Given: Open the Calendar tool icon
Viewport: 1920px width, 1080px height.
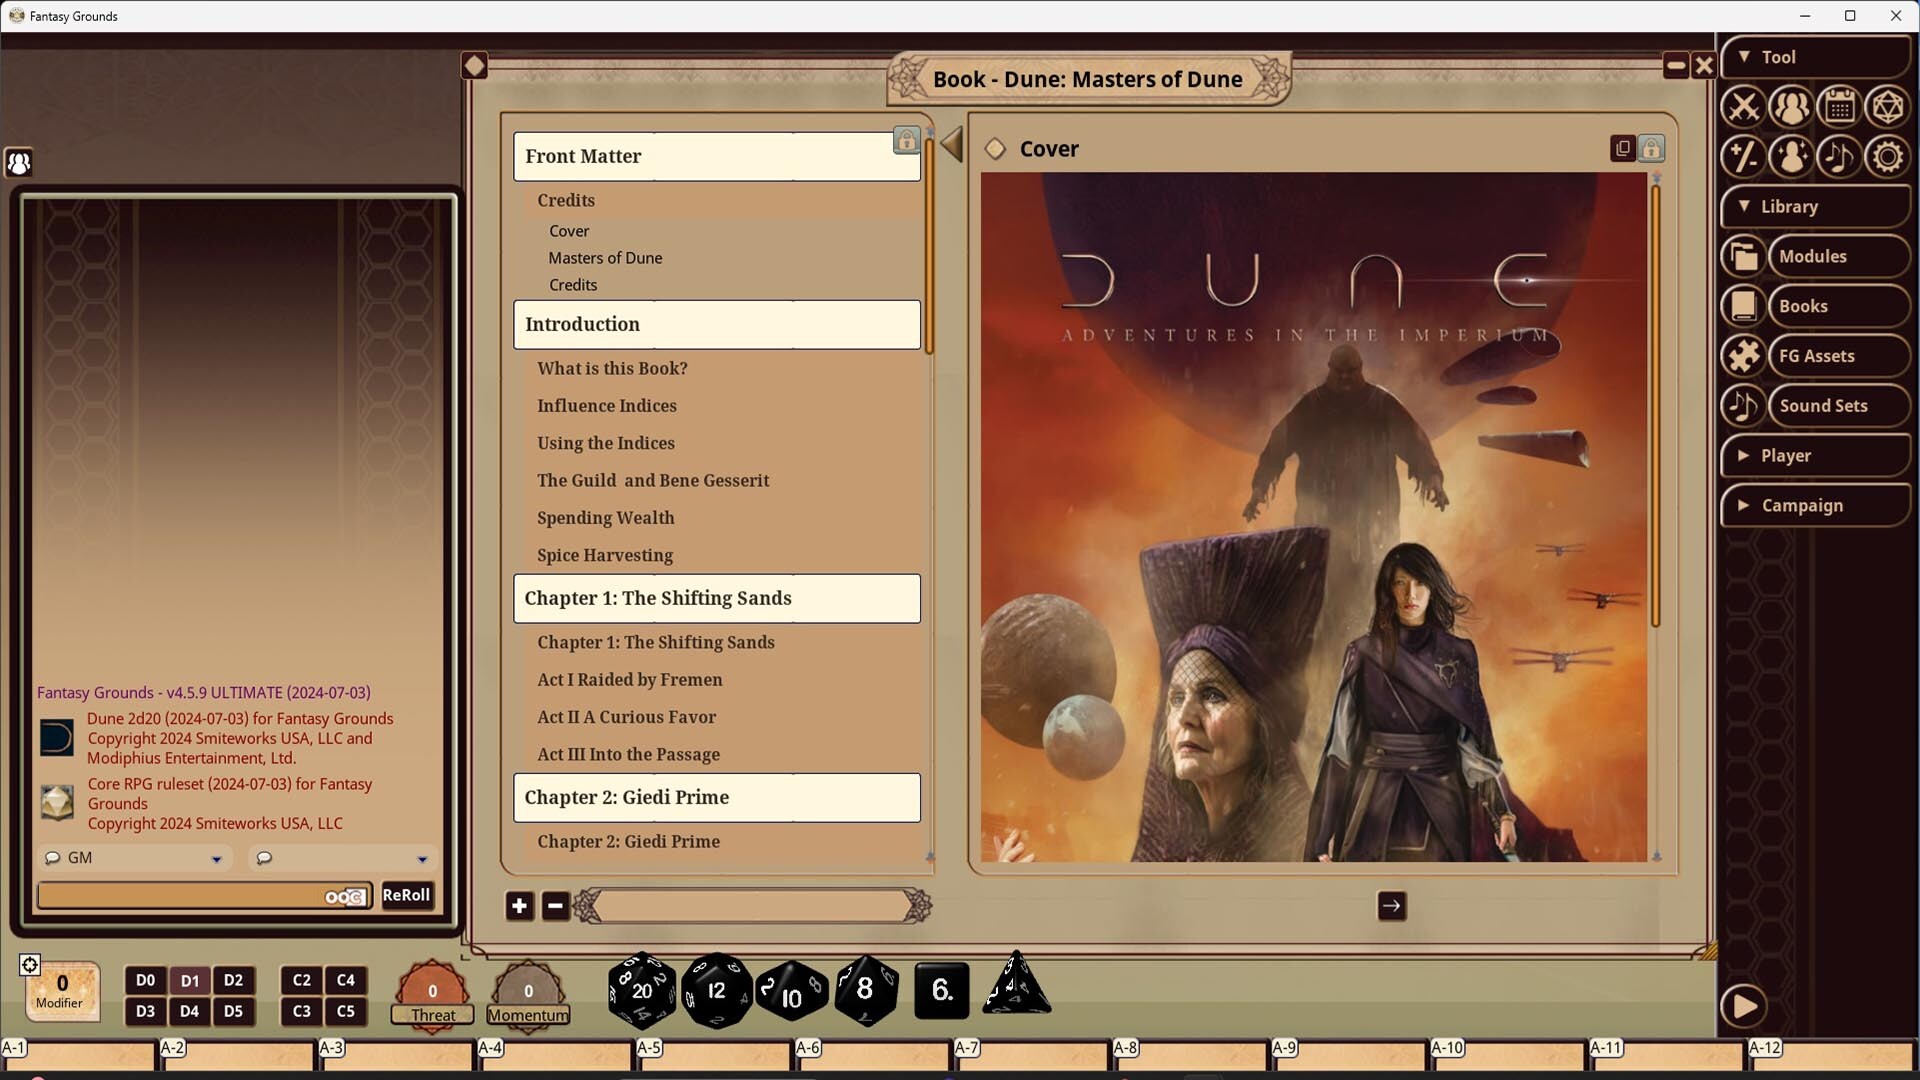Looking at the screenshot, I should (1841, 107).
